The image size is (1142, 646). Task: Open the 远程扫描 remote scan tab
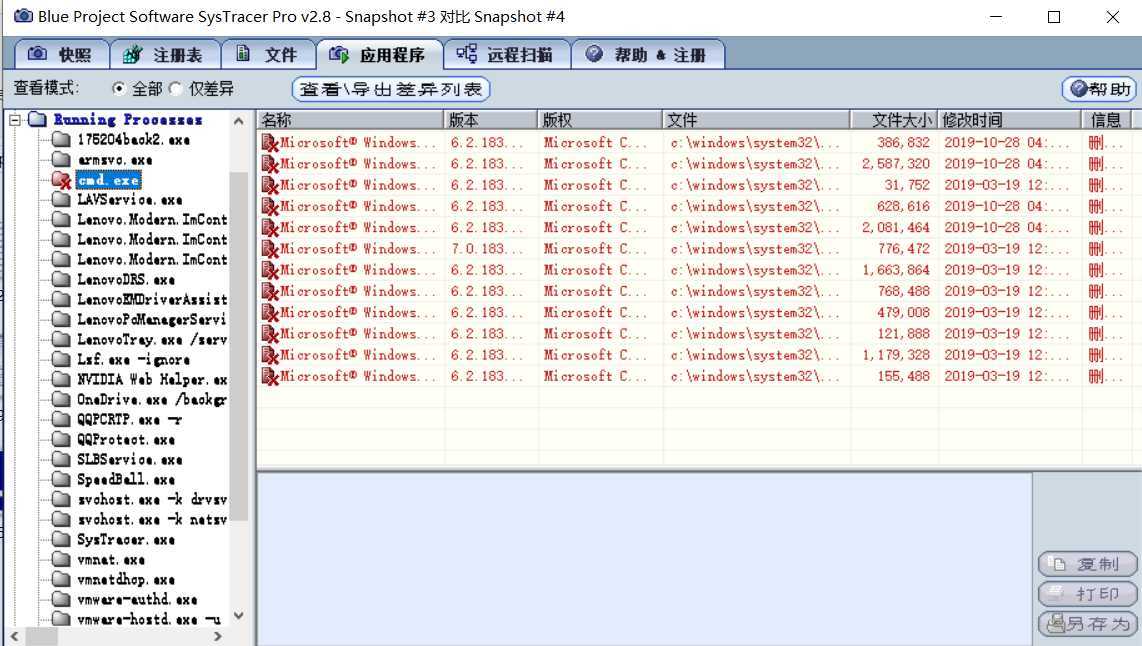[507, 55]
